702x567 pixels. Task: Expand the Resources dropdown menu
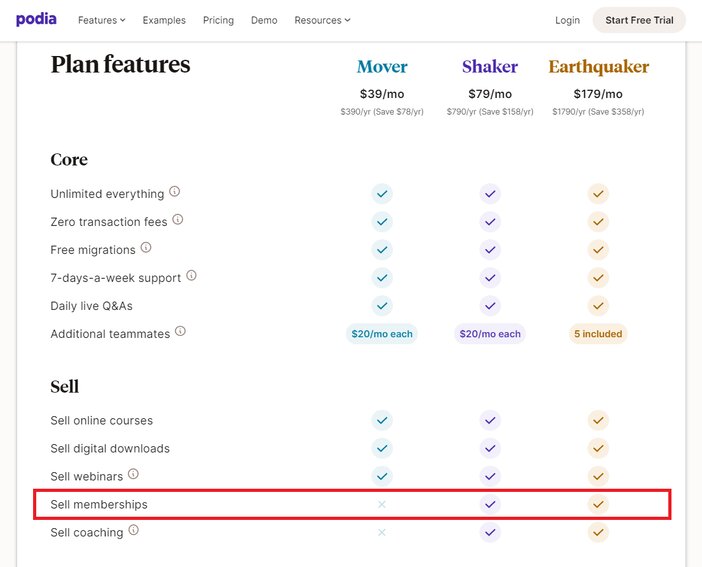click(322, 20)
